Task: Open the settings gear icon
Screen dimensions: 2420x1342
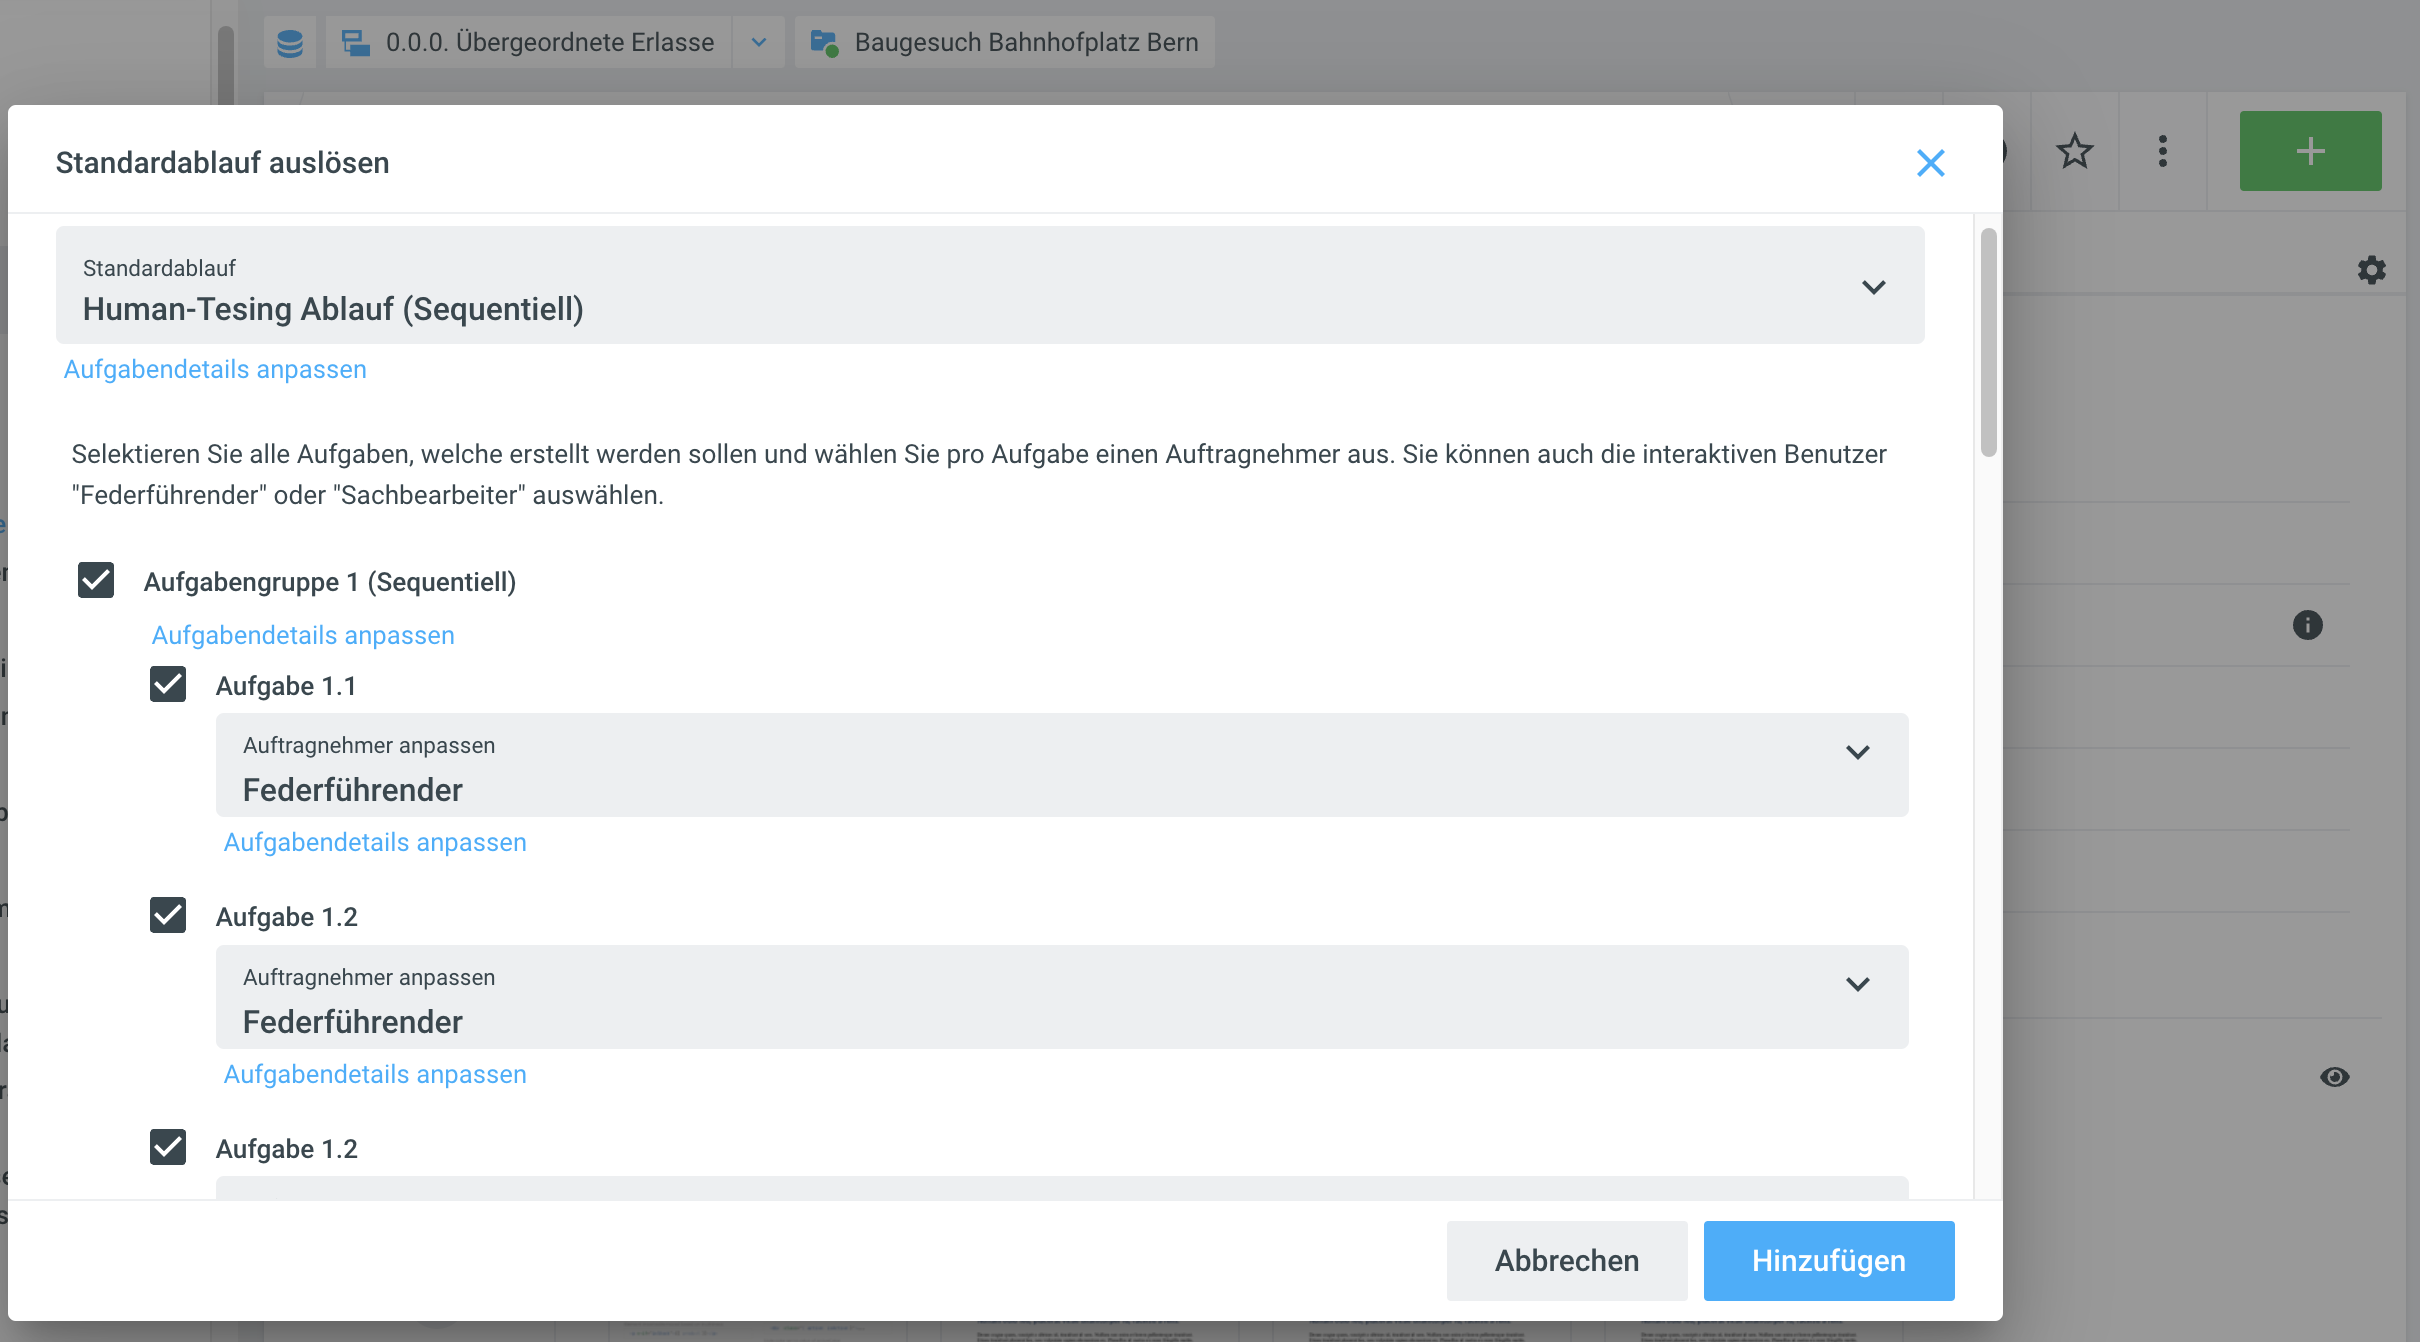Action: (x=2371, y=270)
